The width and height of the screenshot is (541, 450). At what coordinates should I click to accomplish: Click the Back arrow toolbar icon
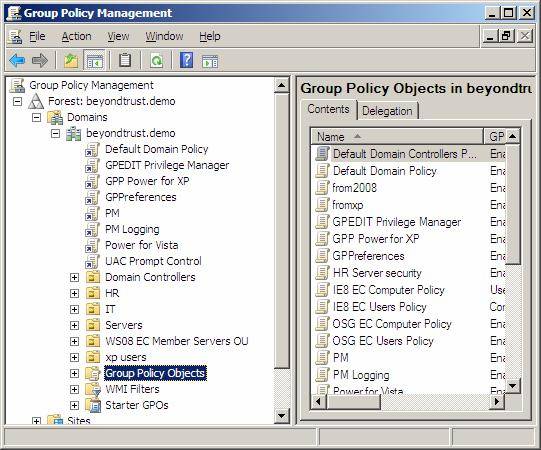(17, 60)
